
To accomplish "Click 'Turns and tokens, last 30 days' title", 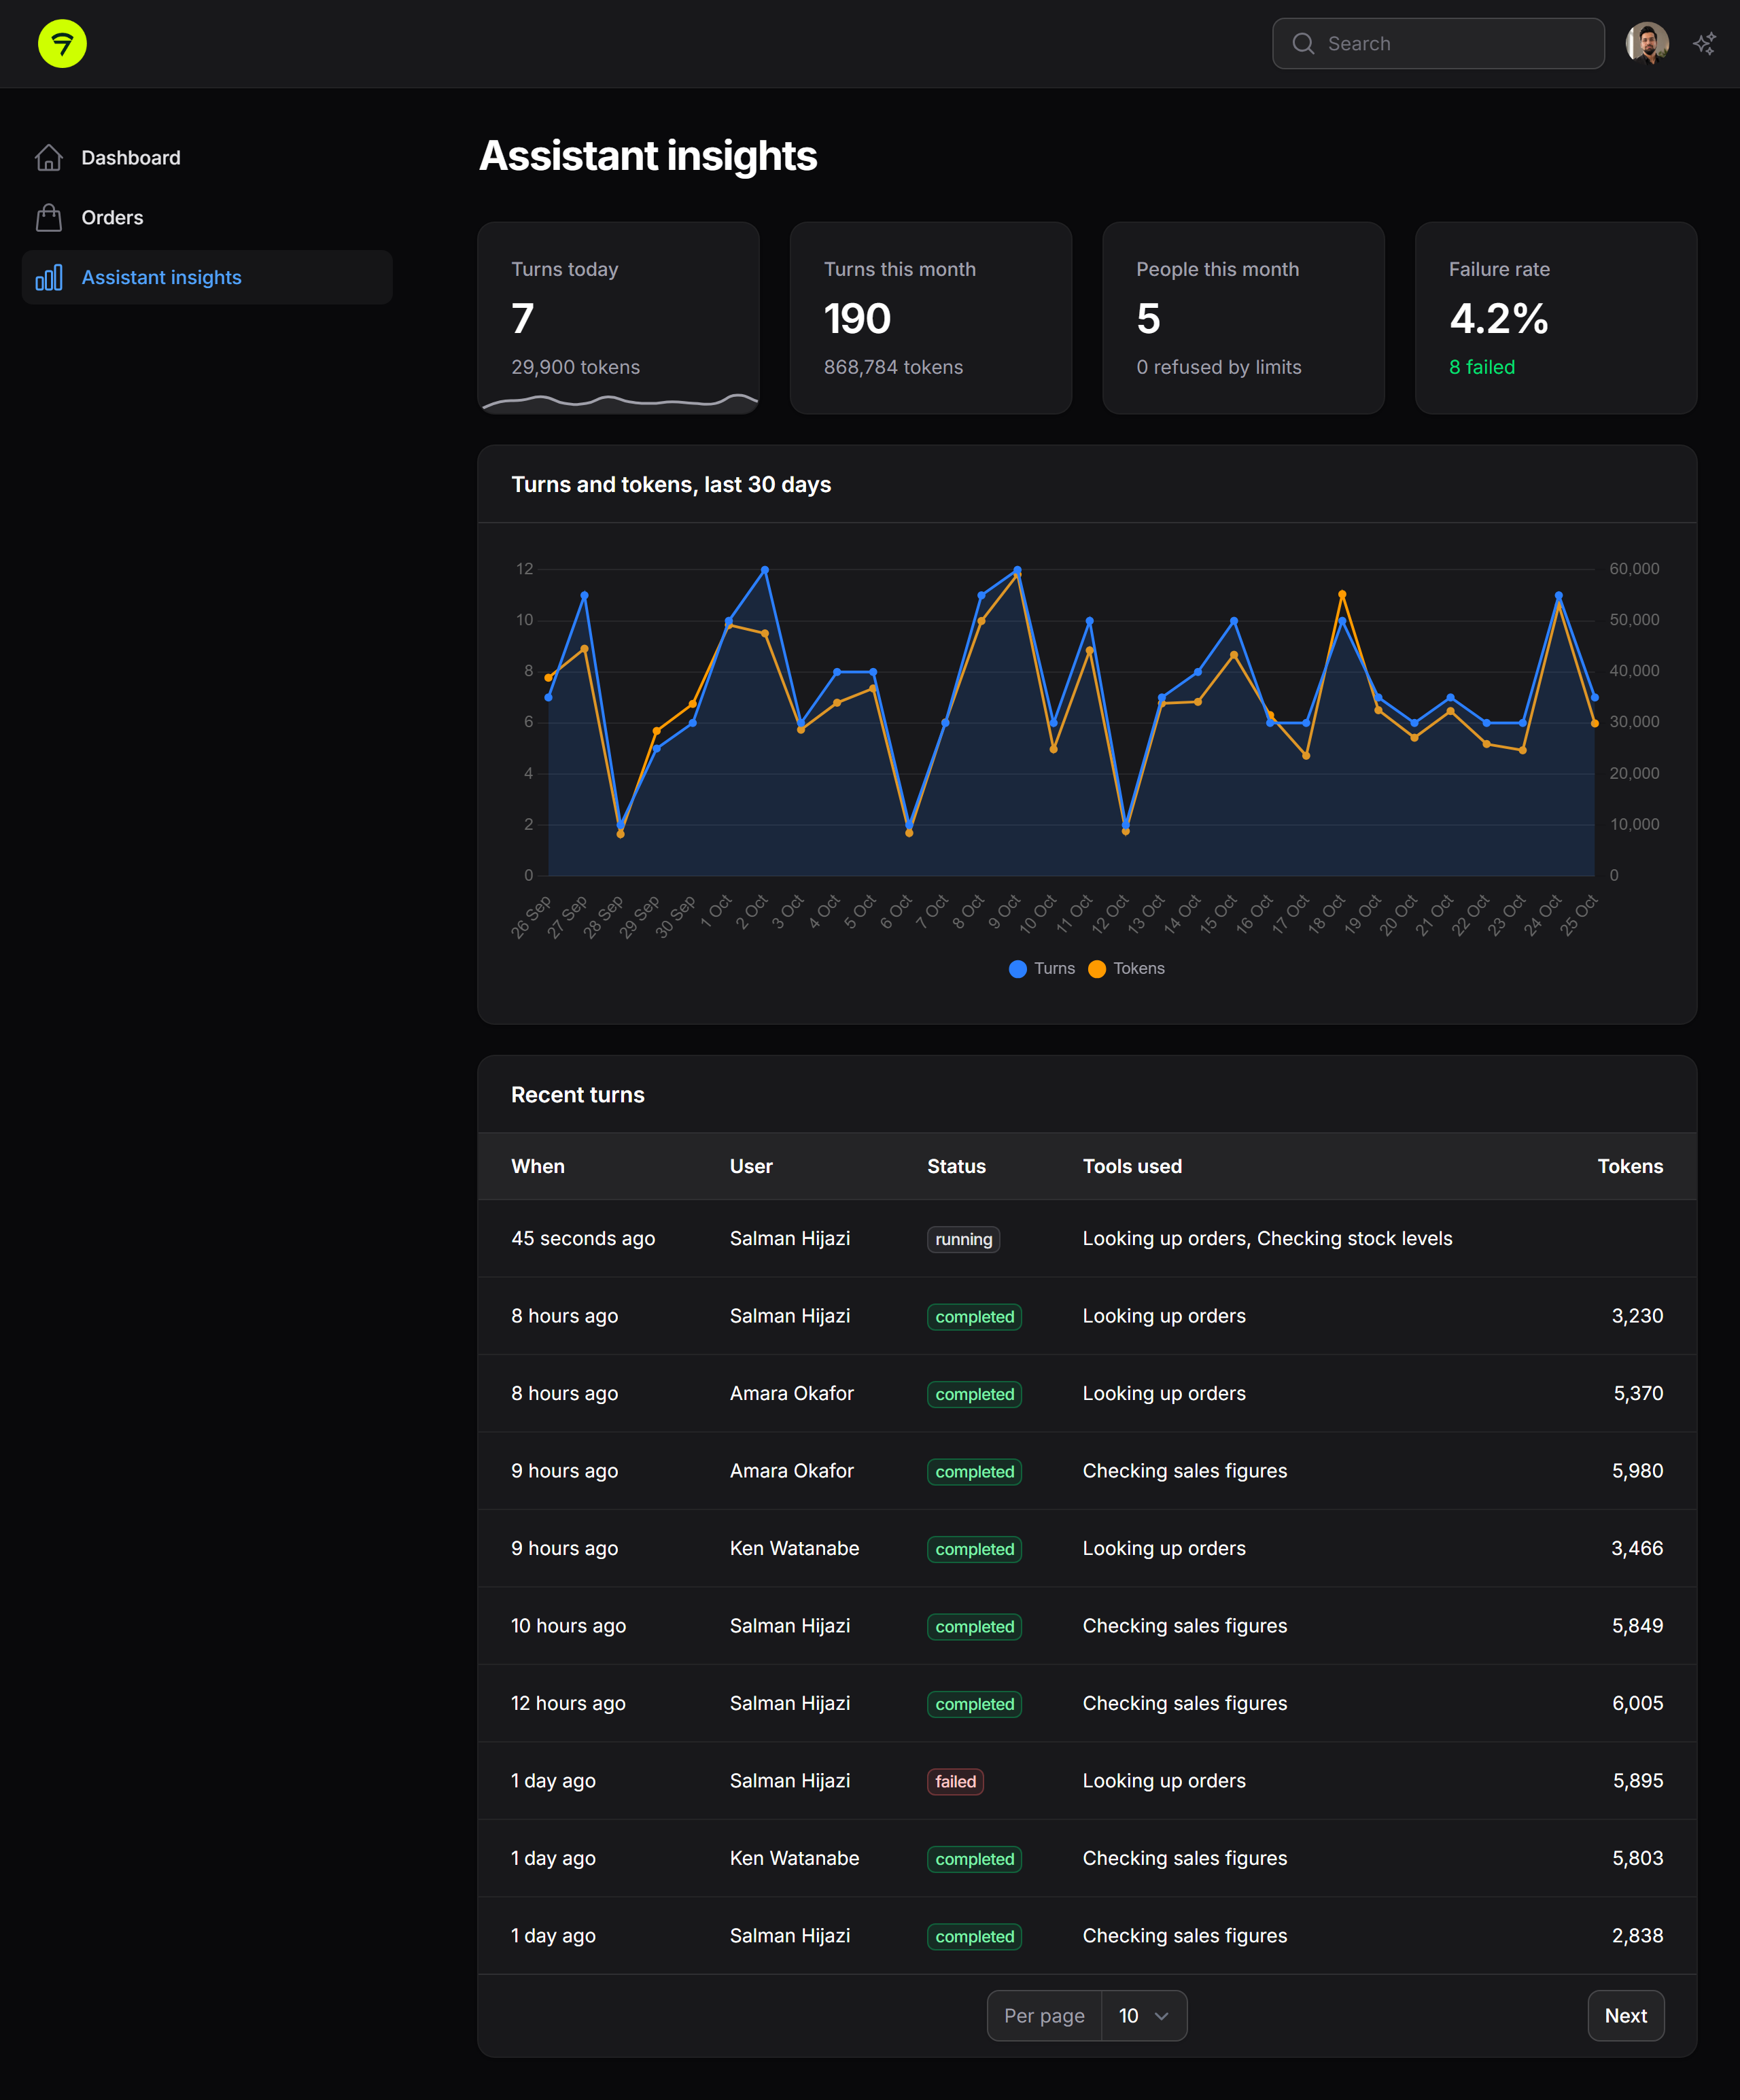I will coord(671,485).
